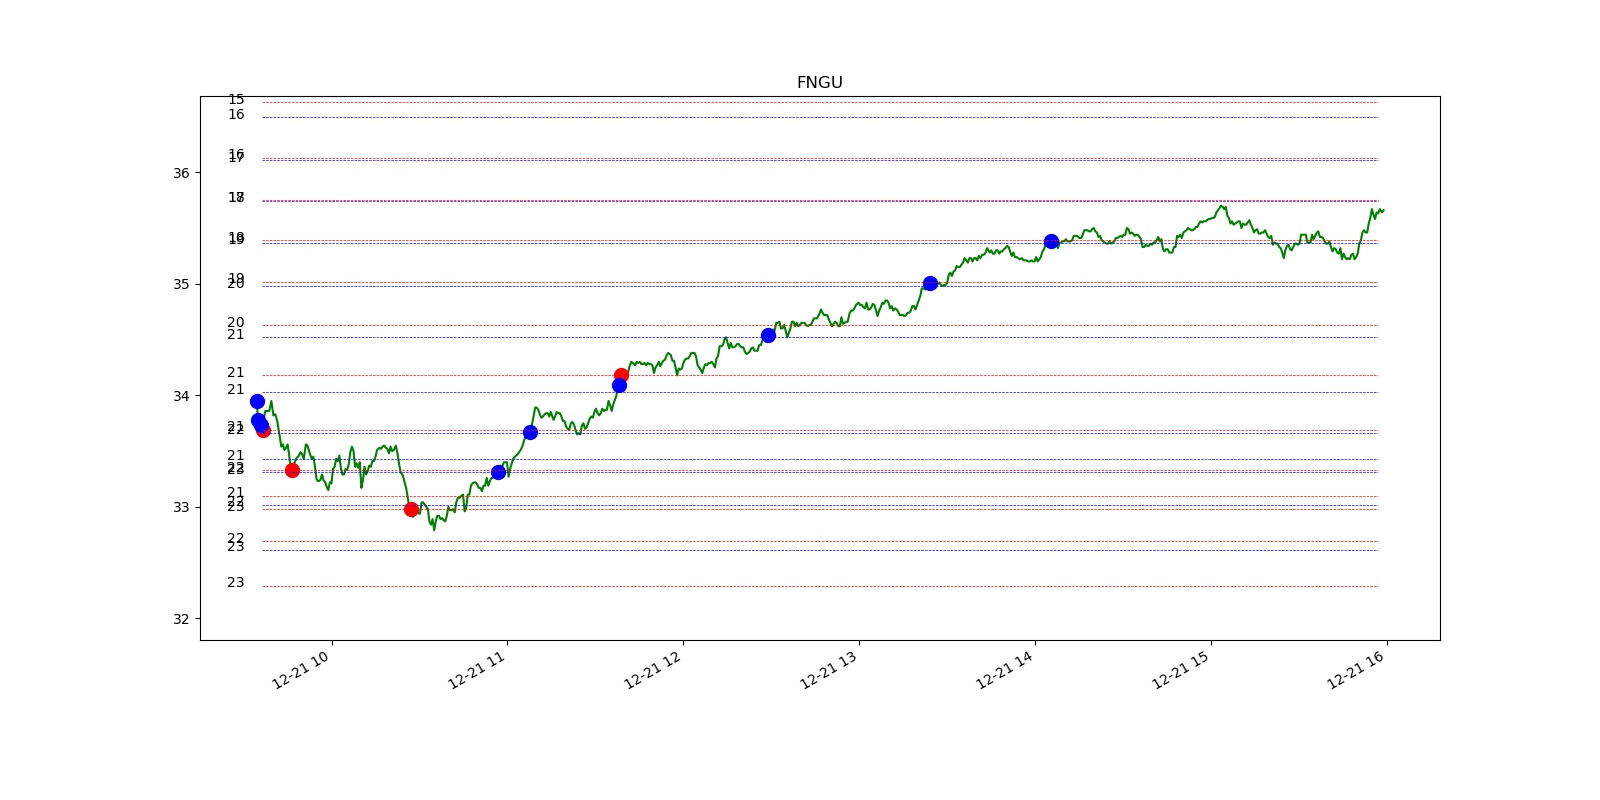The height and width of the screenshot is (800, 1600).
Task: Select y-axis tick label 36
Action: [x=181, y=173]
